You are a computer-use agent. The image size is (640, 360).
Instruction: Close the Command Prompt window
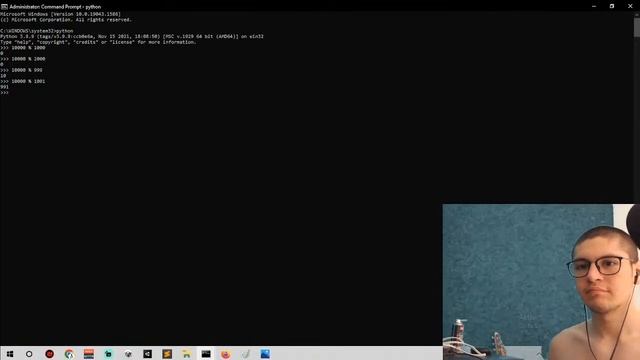click(x=630, y=6)
